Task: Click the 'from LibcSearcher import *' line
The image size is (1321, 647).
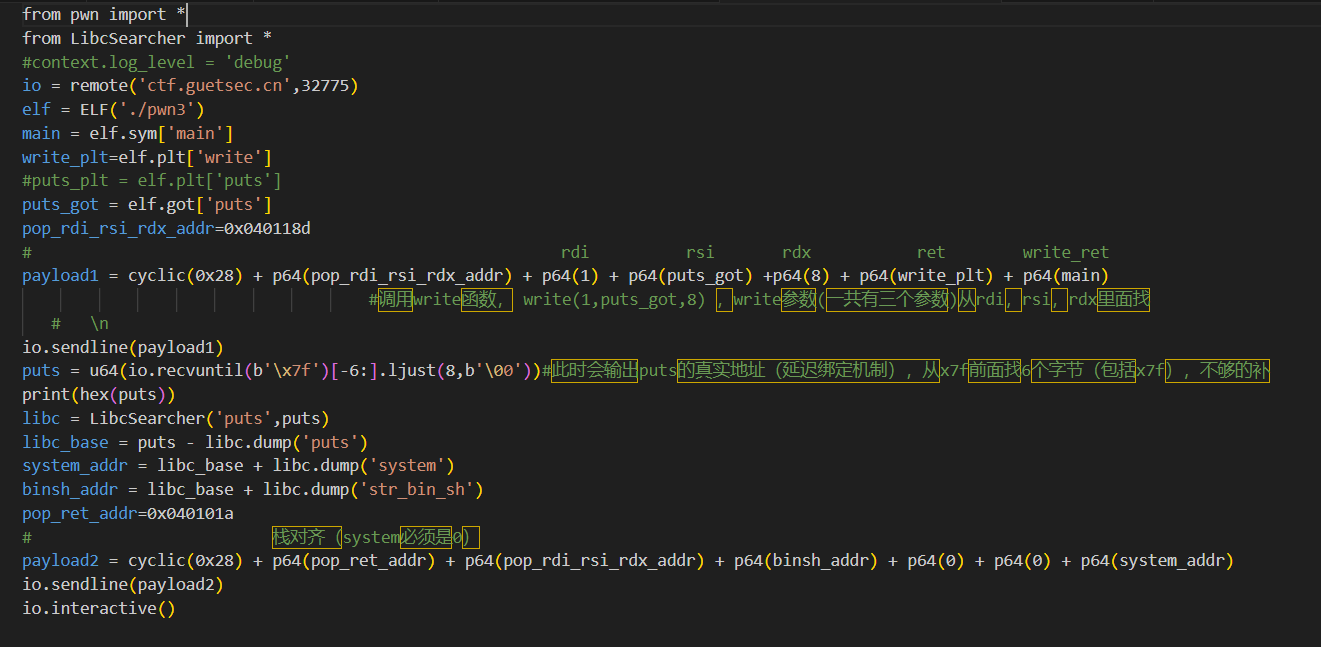Action: pyautogui.click(x=147, y=38)
